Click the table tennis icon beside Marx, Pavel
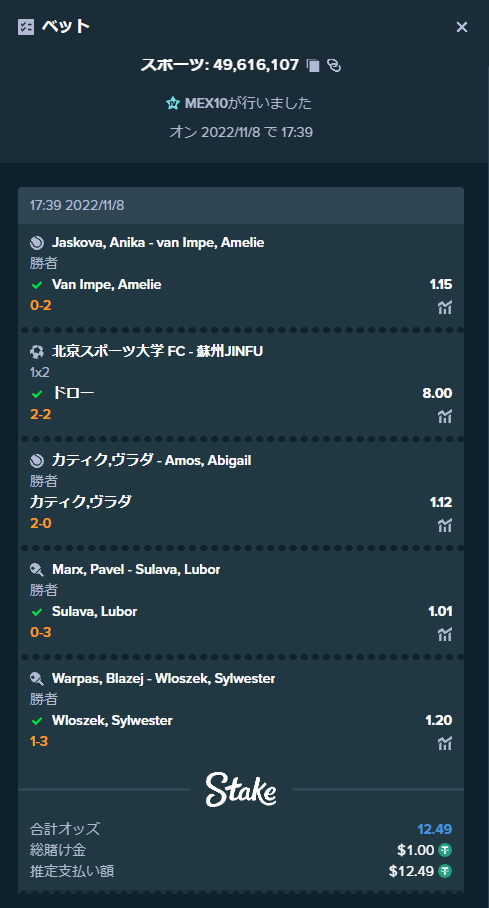Image resolution: width=489 pixels, height=908 pixels. coord(37,570)
